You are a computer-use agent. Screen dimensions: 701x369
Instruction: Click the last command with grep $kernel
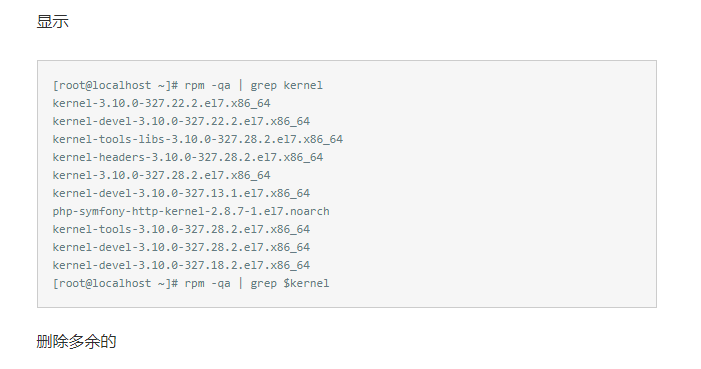click(257, 284)
